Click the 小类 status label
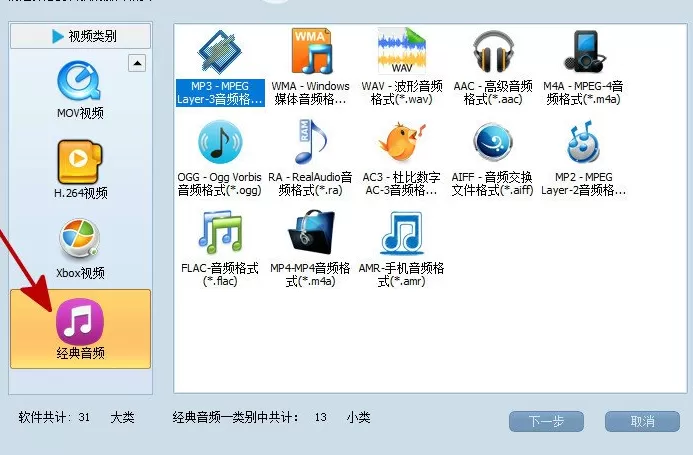The image size is (693, 455). coord(358,417)
